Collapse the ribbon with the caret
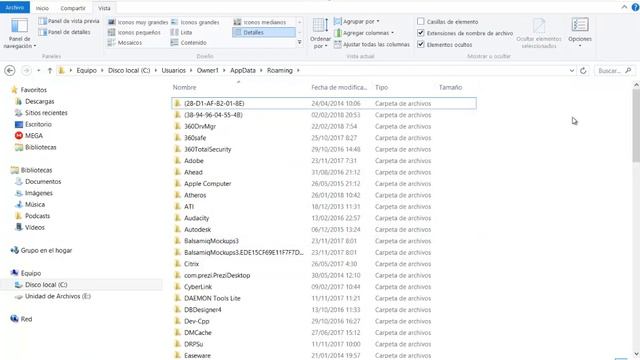This screenshot has width=640, height=360. click(x=624, y=7)
